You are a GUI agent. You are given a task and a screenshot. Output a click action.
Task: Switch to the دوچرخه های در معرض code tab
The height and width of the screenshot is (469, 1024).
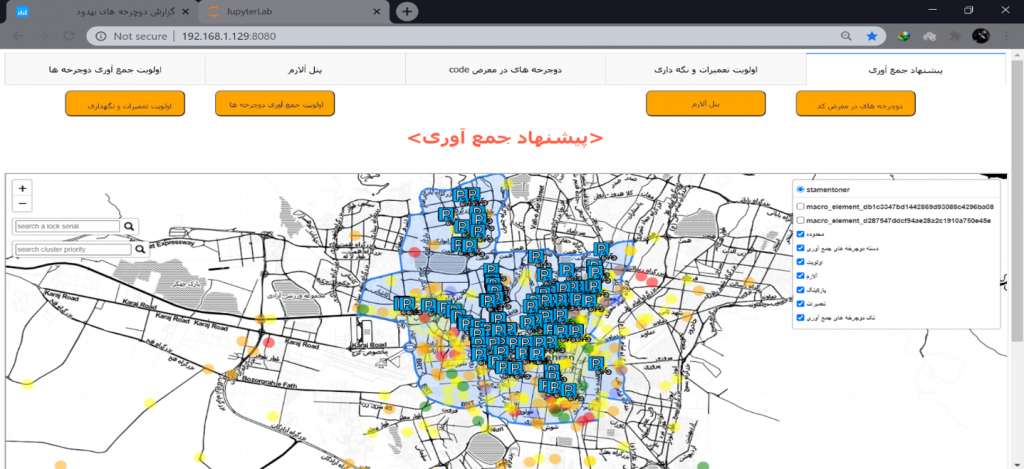tap(505, 70)
